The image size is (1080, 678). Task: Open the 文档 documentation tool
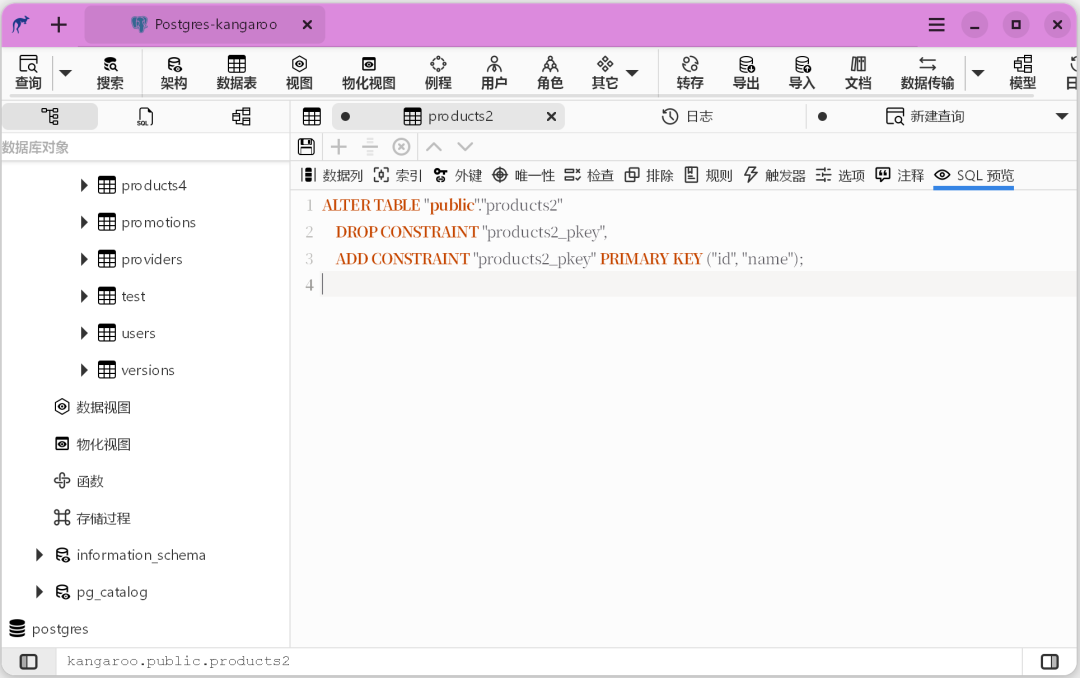tap(858, 72)
